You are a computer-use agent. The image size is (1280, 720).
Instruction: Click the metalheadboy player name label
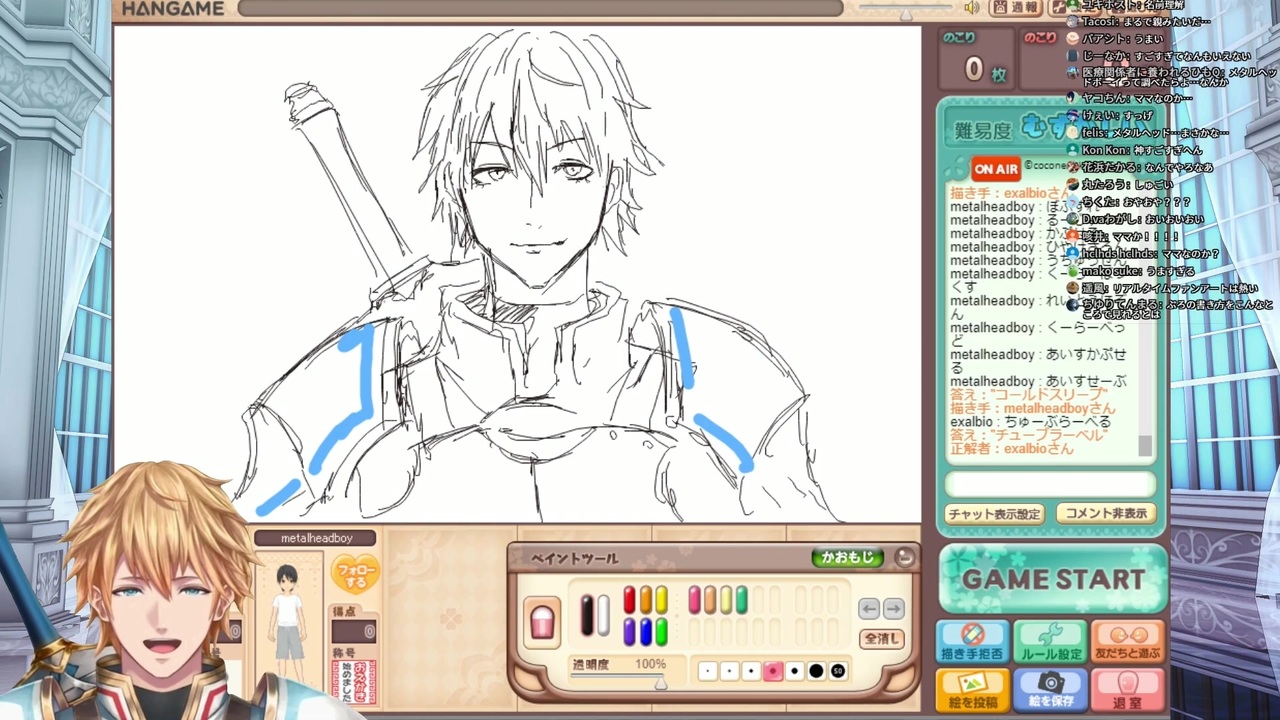pyautogui.click(x=316, y=538)
